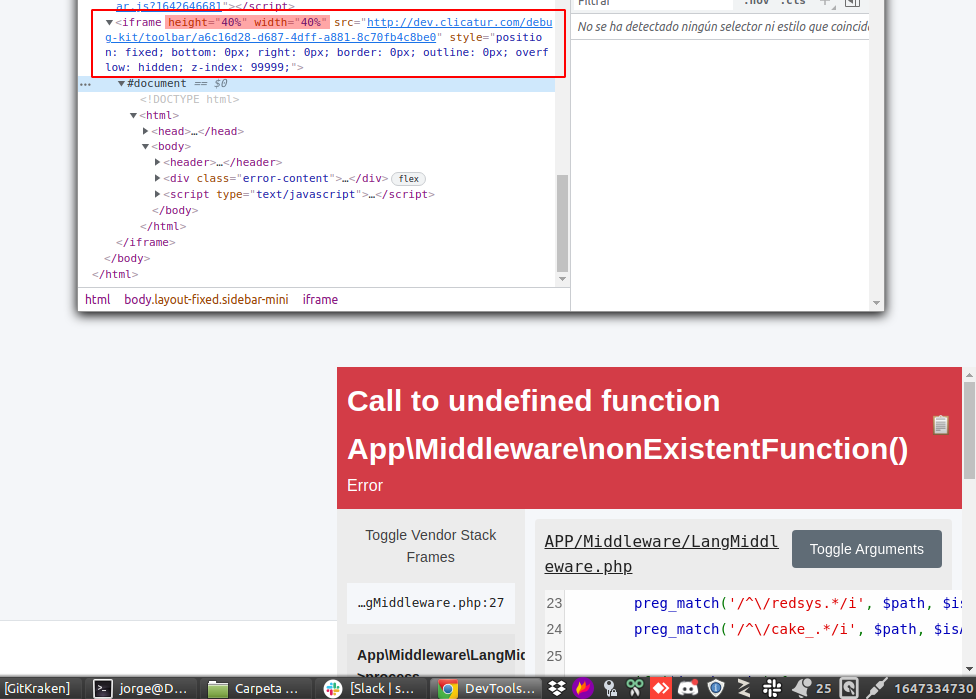The height and width of the screenshot is (699, 976).
Task: Select the width="40%" attribute
Action: (x=291, y=22)
